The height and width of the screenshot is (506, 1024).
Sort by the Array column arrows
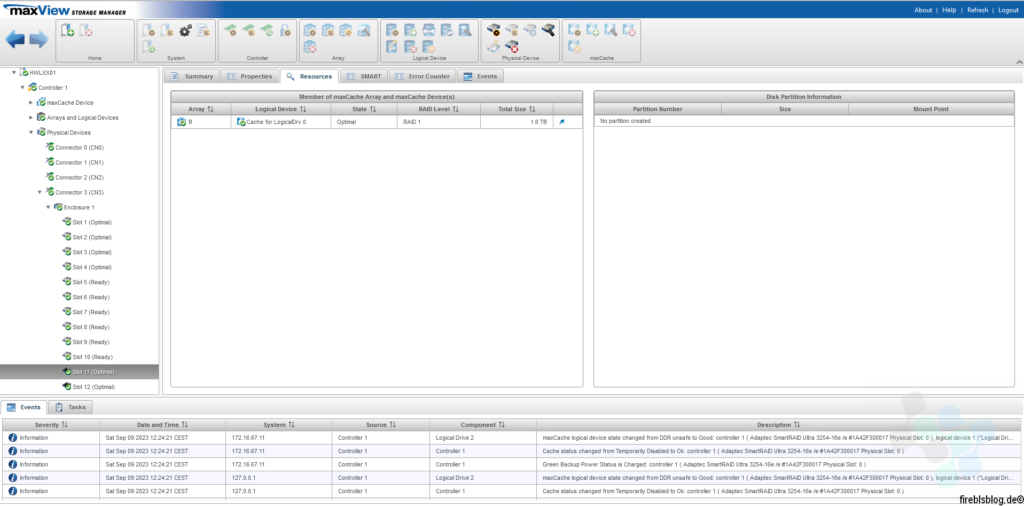coord(210,109)
